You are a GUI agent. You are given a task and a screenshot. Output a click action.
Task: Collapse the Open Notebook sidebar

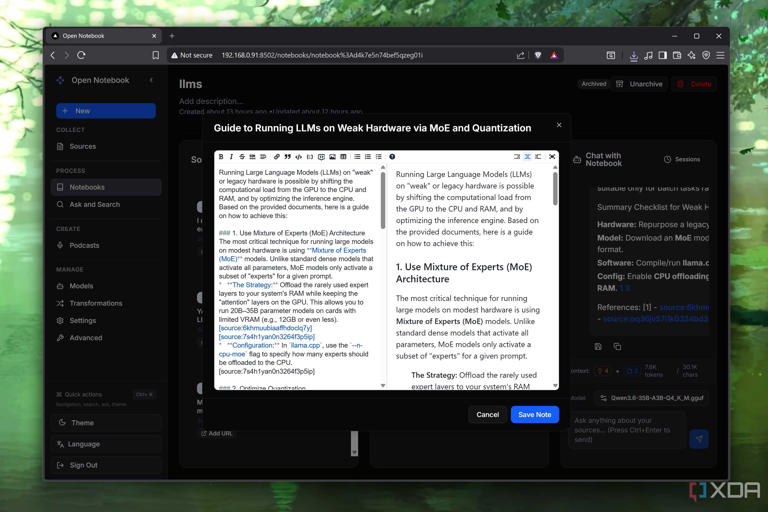(151, 80)
